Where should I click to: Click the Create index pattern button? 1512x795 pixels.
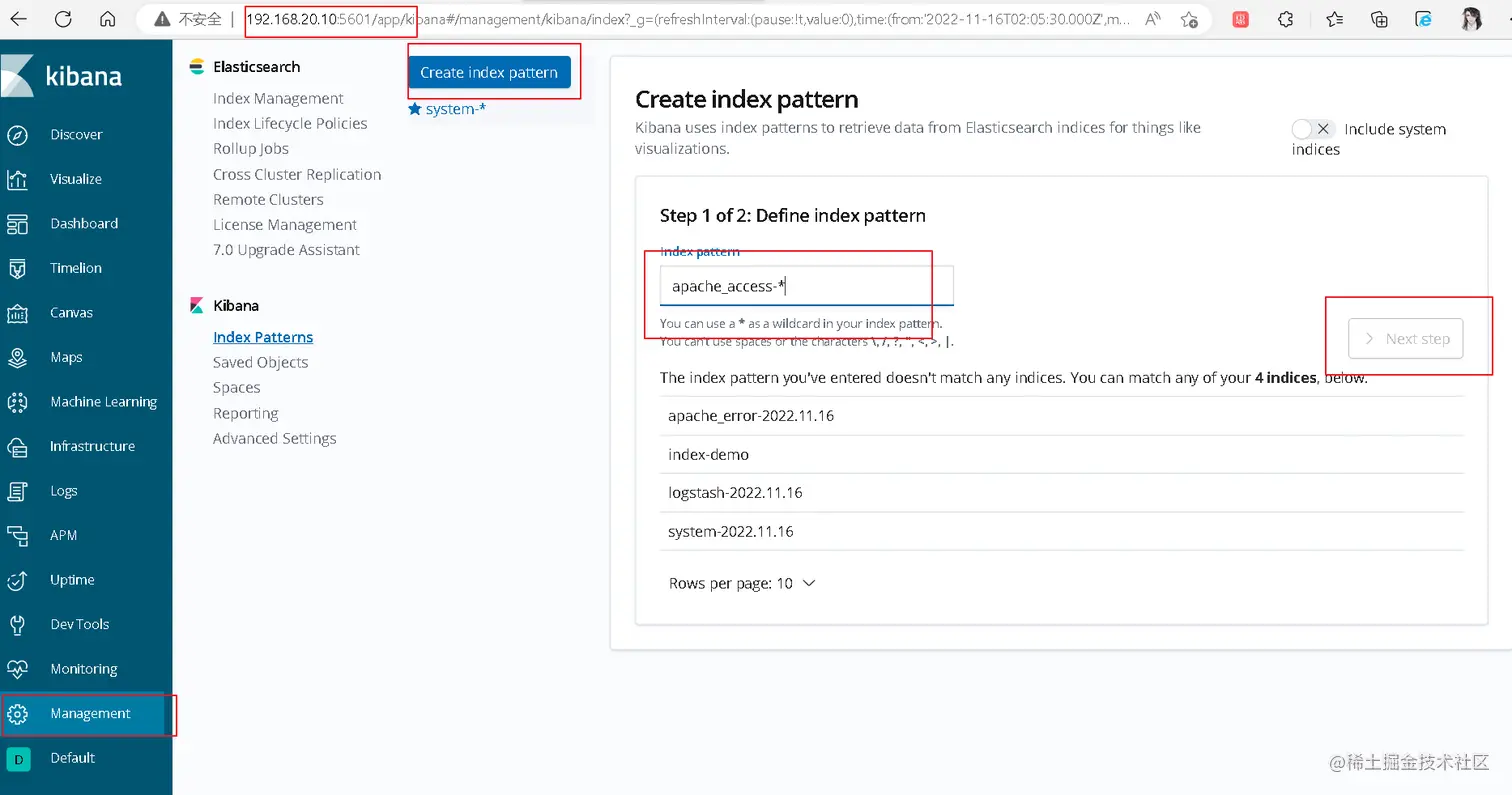point(489,73)
